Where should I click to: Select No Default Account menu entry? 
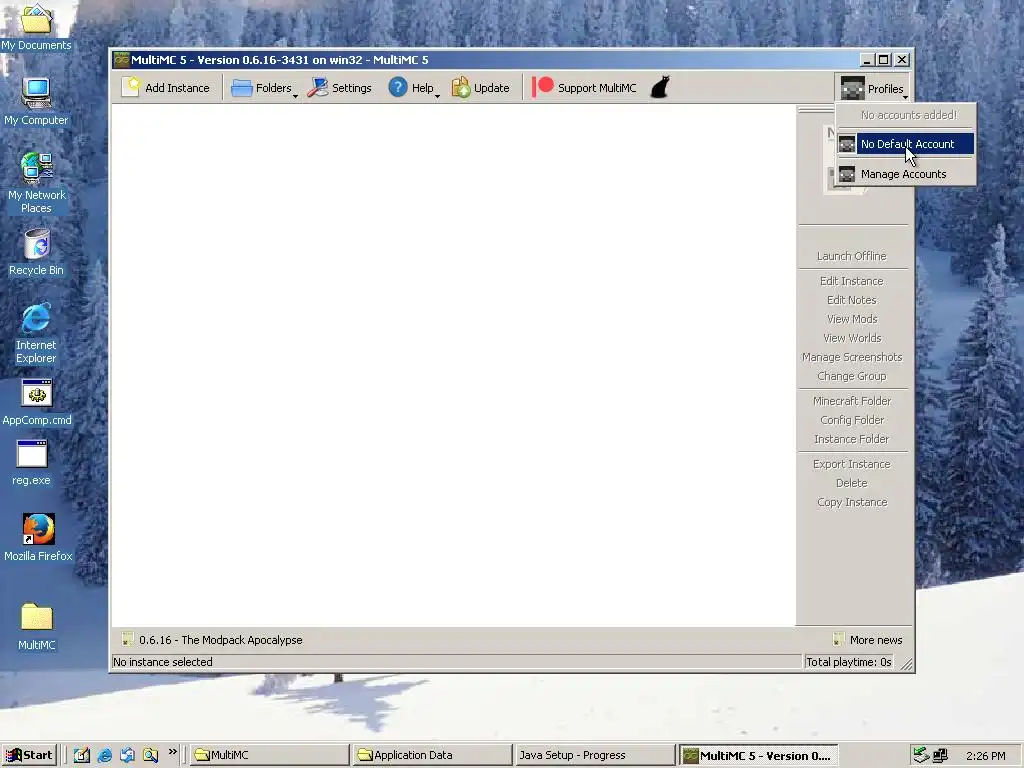pos(906,144)
